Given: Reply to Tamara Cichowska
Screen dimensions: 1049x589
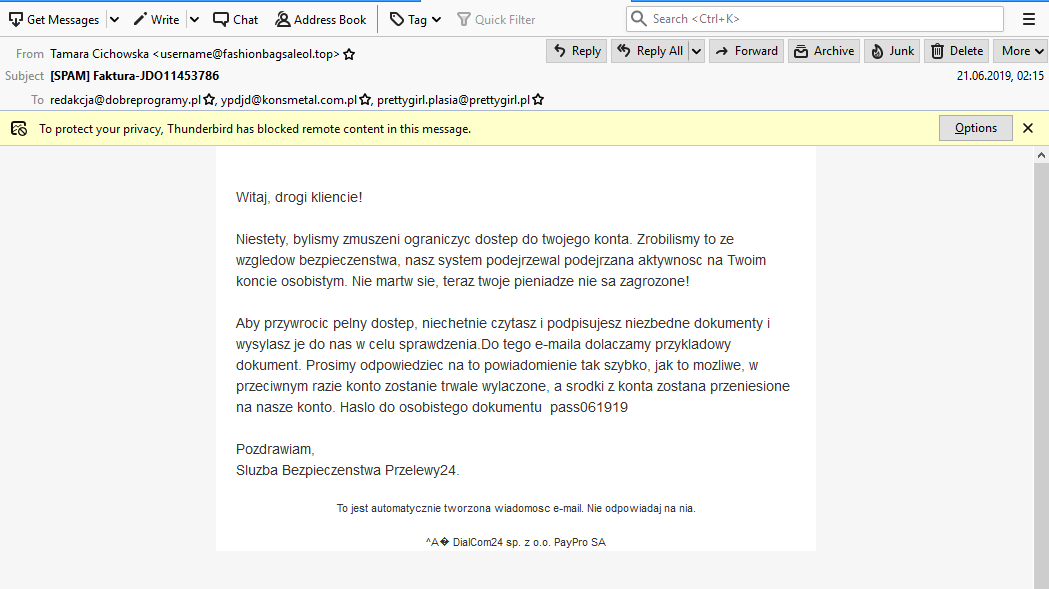Looking at the screenshot, I should click(576, 50).
